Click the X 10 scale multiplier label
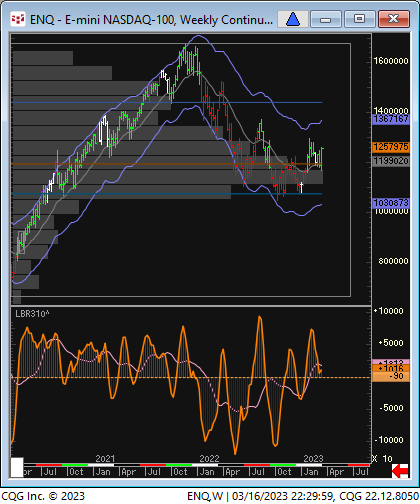This screenshot has width=420, height=504. (383, 459)
